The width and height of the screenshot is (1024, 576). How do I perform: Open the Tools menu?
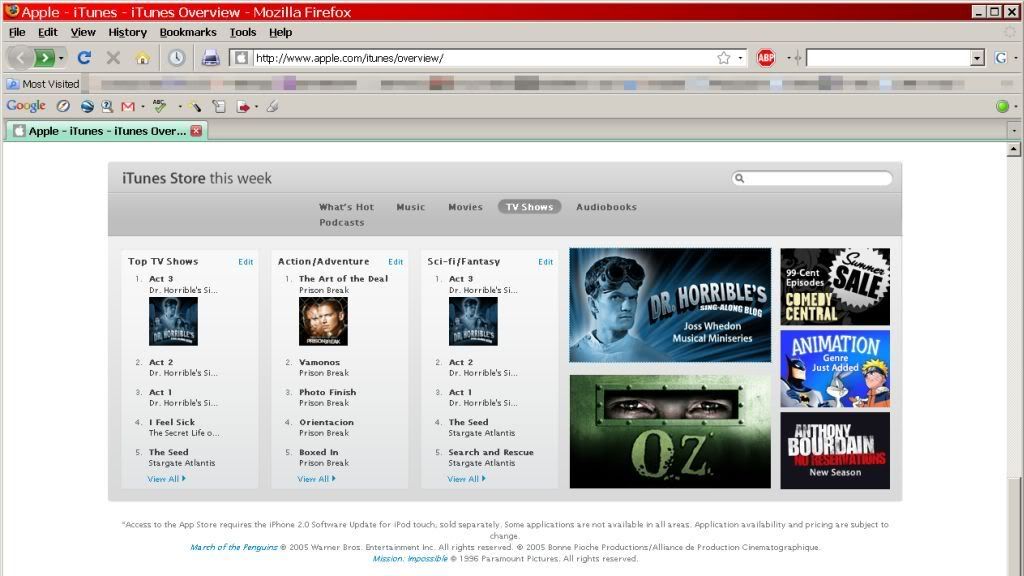[x=242, y=32]
